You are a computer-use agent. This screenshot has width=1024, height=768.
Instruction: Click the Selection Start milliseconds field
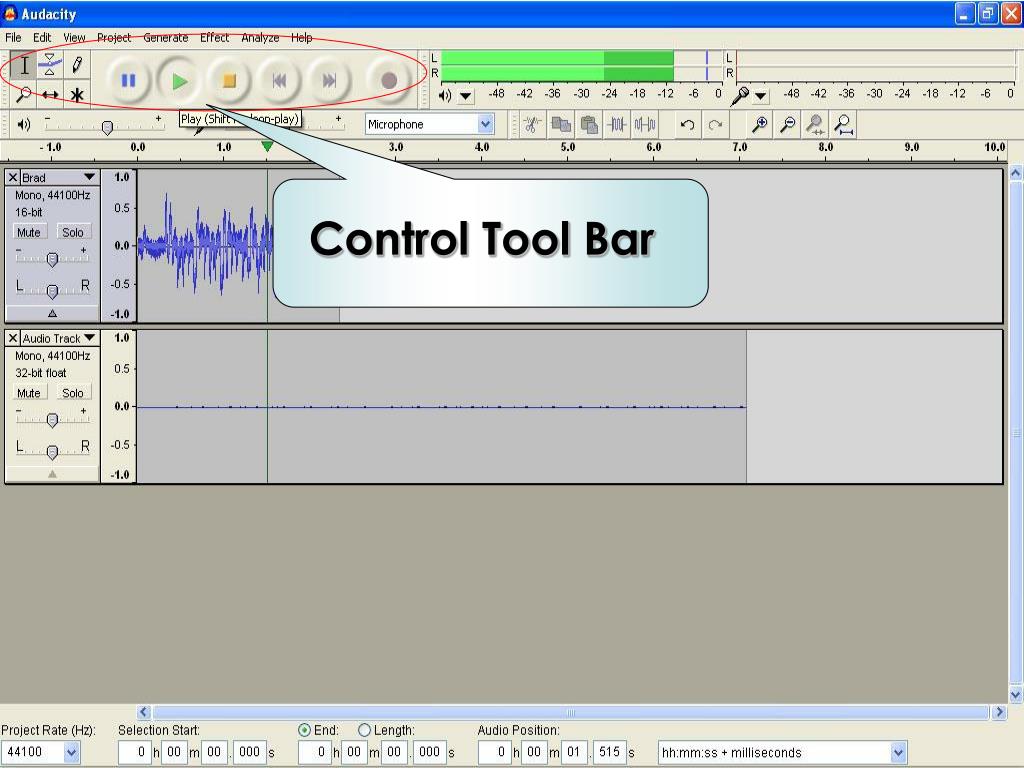pyautogui.click(x=249, y=752)
